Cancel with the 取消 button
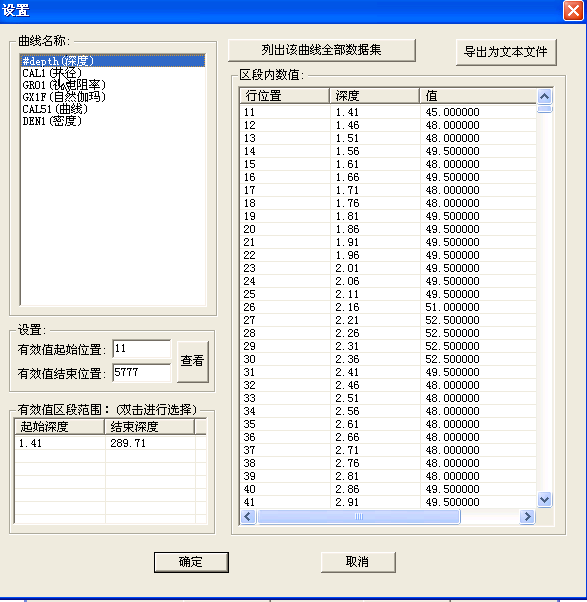Image resolution: width=587 pixels, height=602 pixels. pyautogui.click(x=358, y=562)
